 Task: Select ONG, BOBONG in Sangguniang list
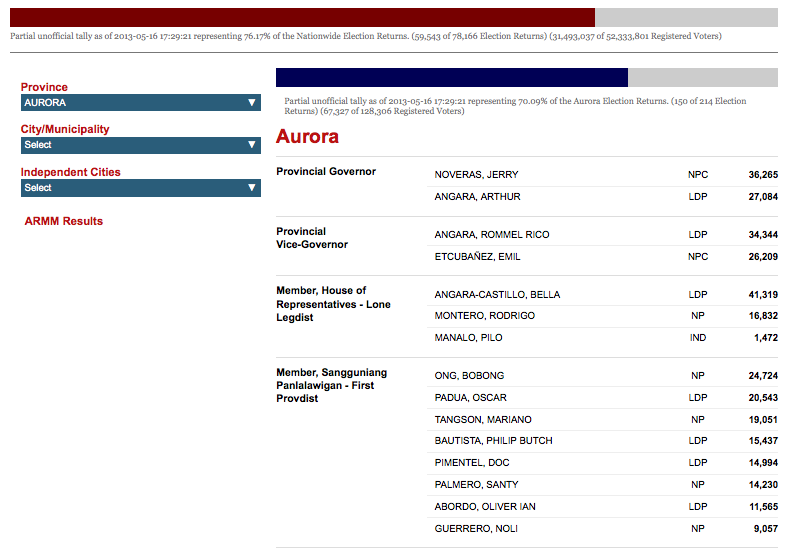[469, 376]
